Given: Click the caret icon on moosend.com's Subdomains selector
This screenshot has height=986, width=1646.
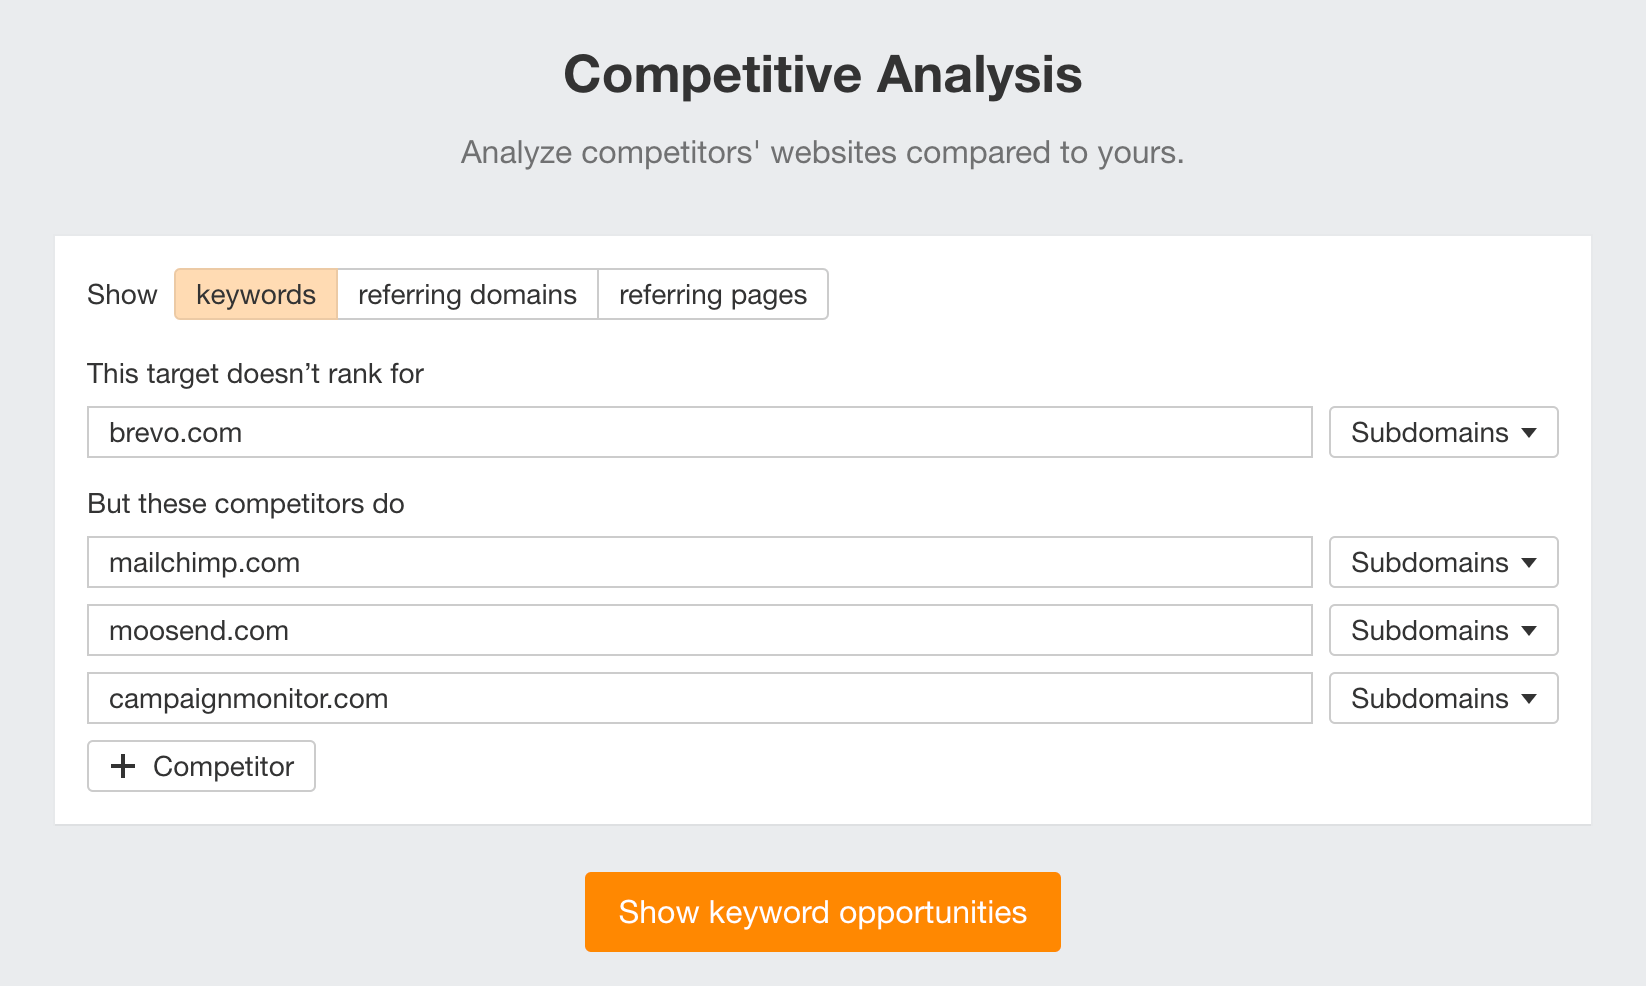Looking at the screenshot, I should [1529, 630].
